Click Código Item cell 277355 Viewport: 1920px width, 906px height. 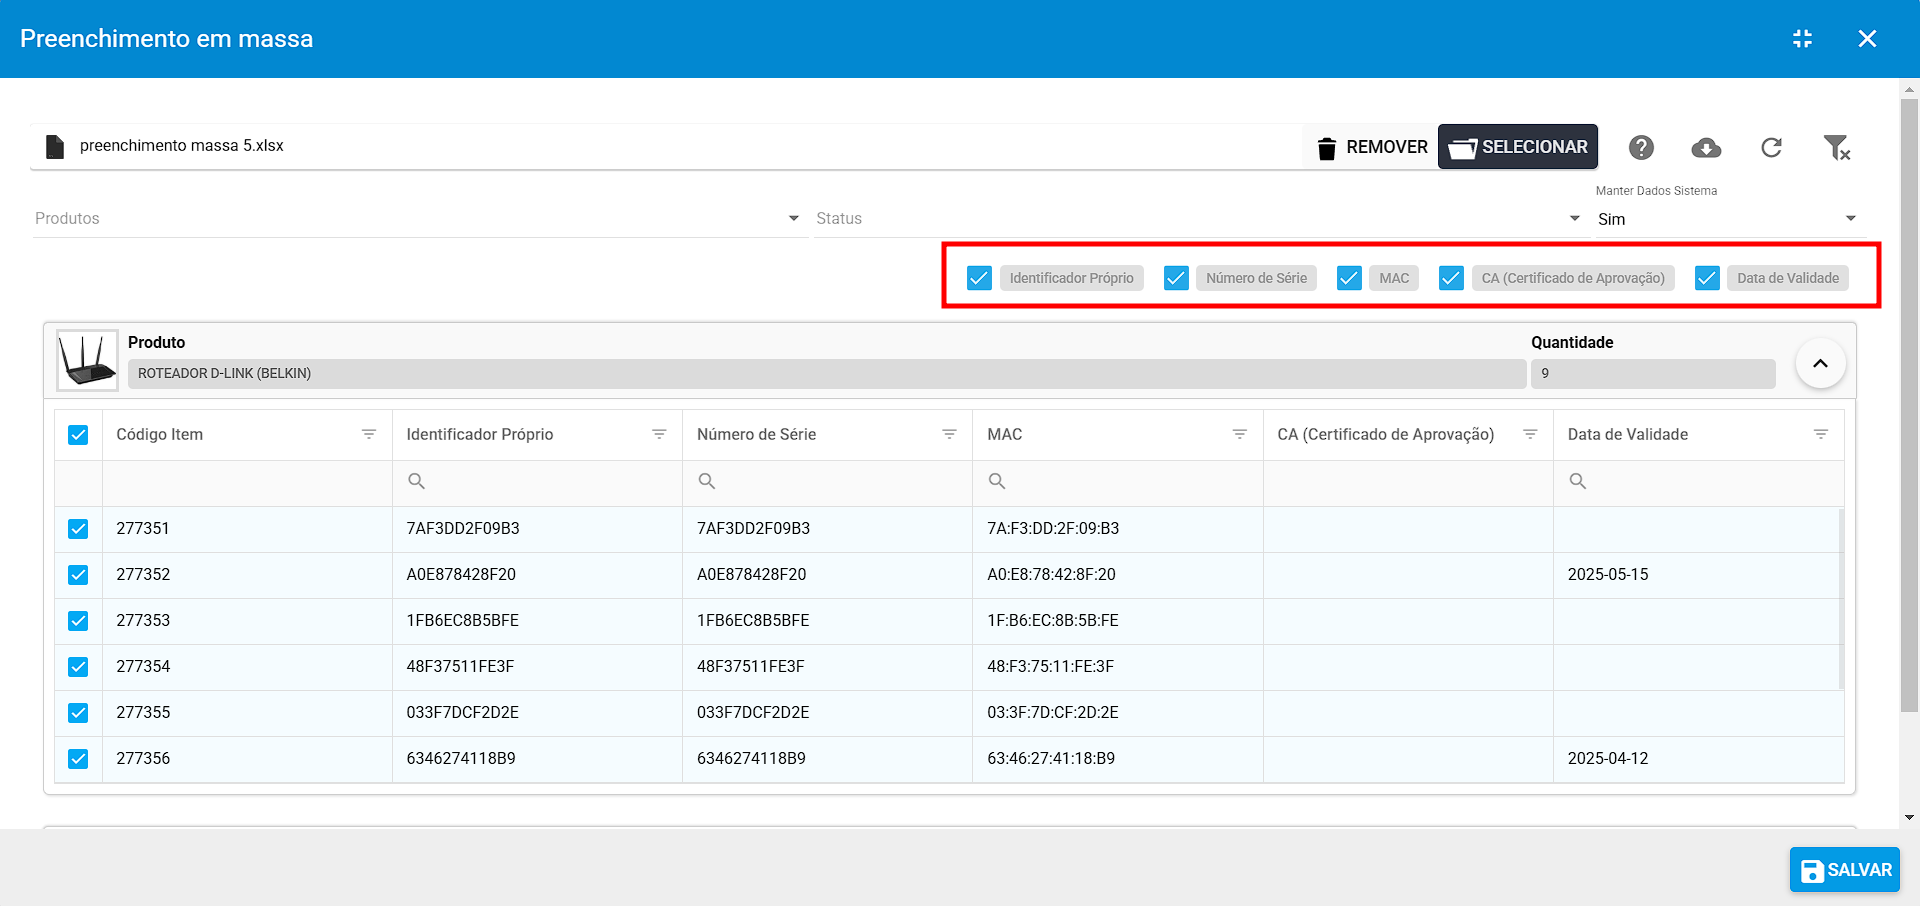click(x=247, y=713)
